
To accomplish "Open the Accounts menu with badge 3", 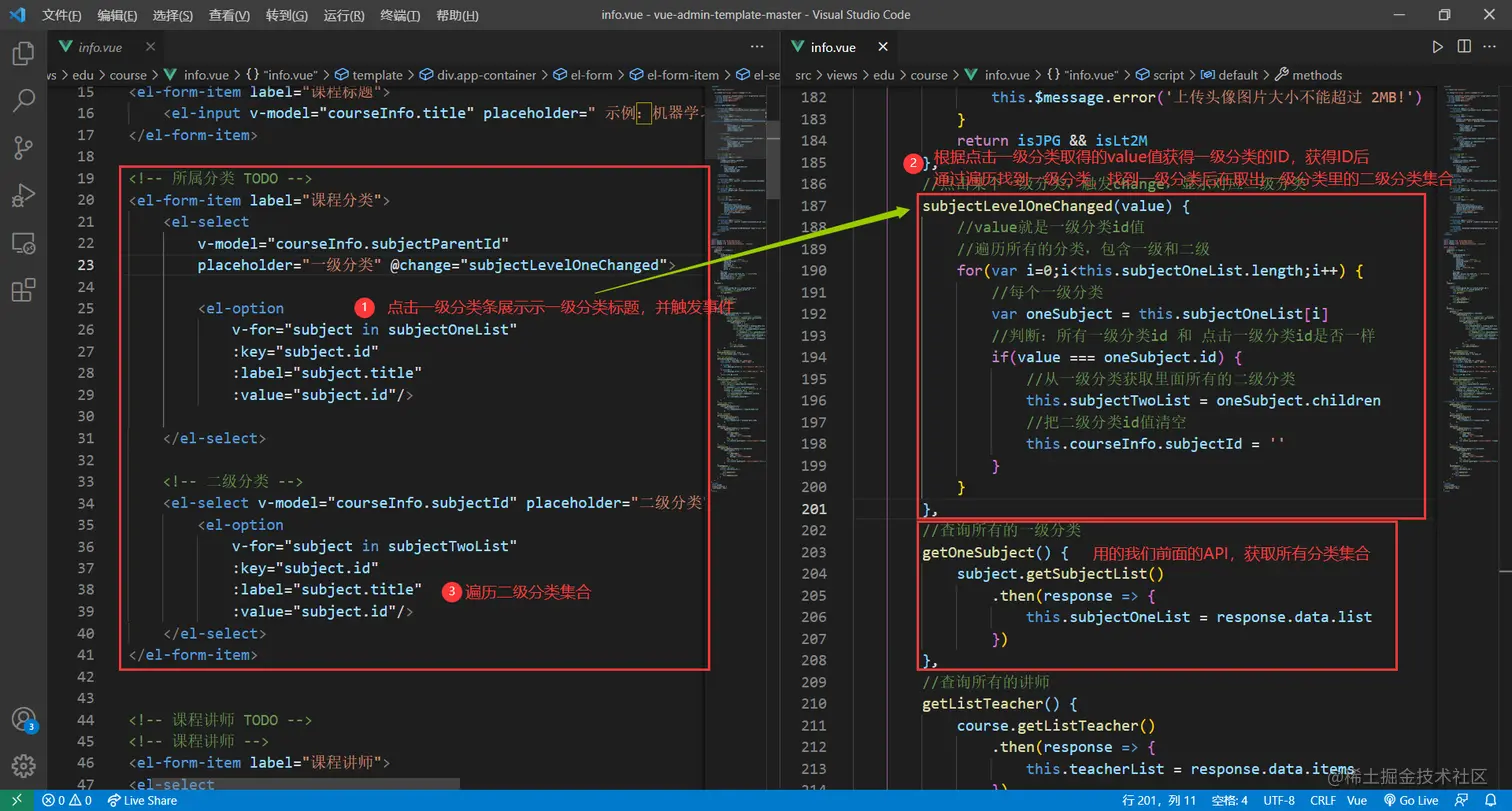I will pyautogui.click(x=23, y=719).
